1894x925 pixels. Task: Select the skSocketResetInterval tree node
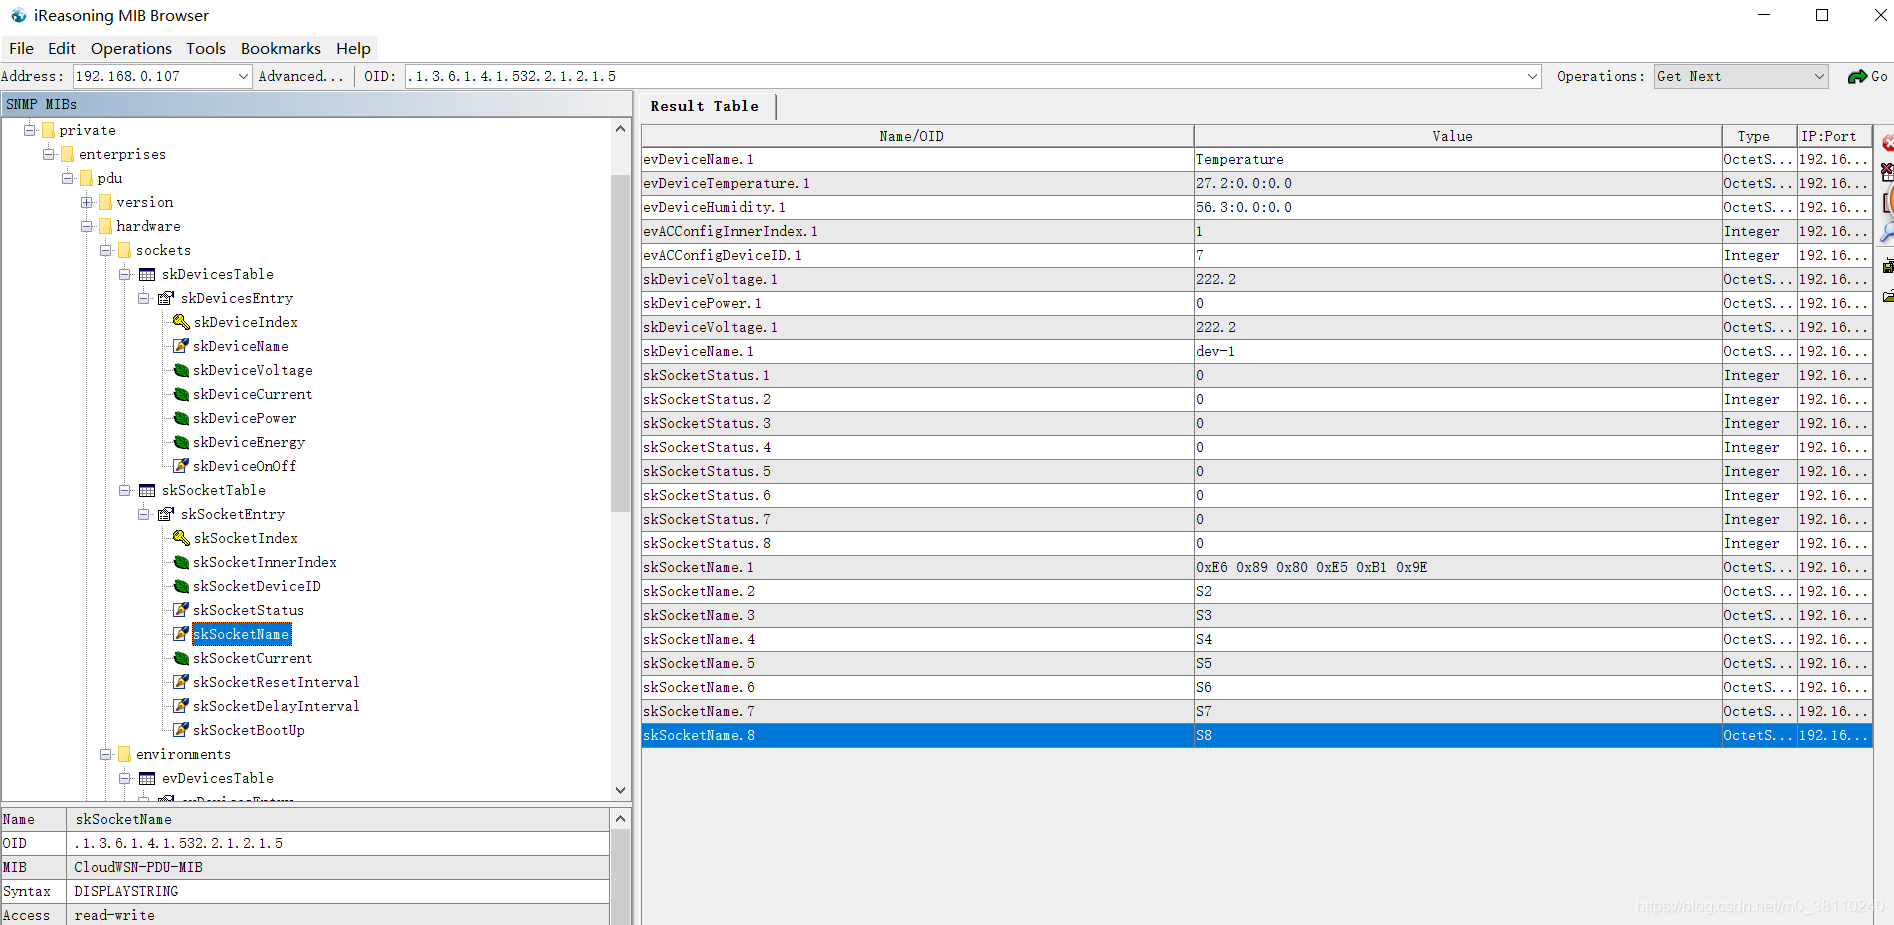[276, 682]
